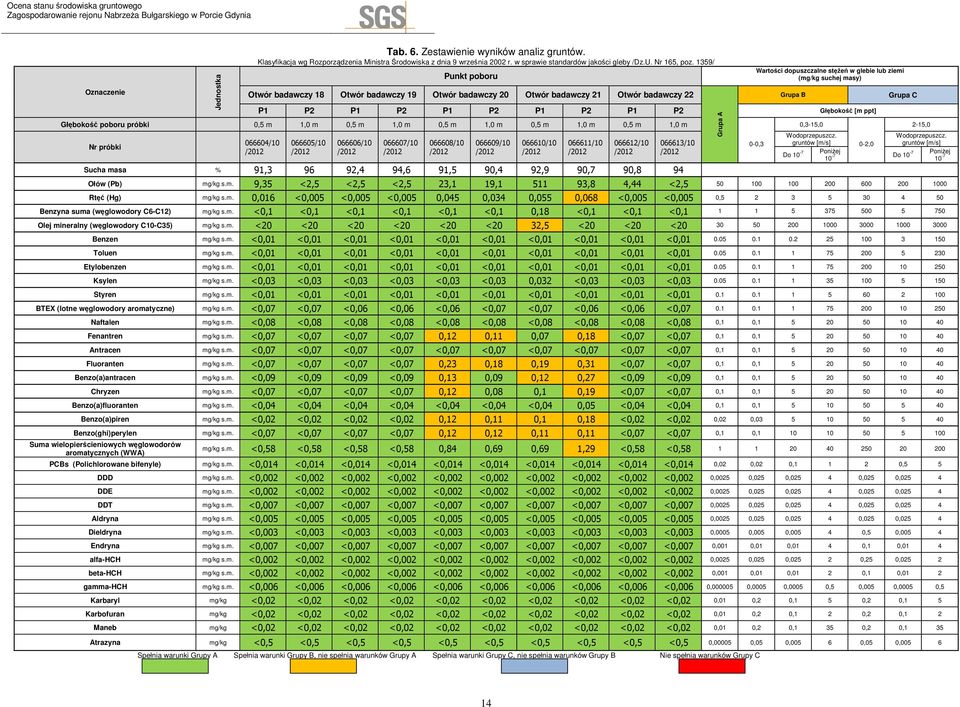Click the orange mineral oil value 32,5

tap(539, 225)
